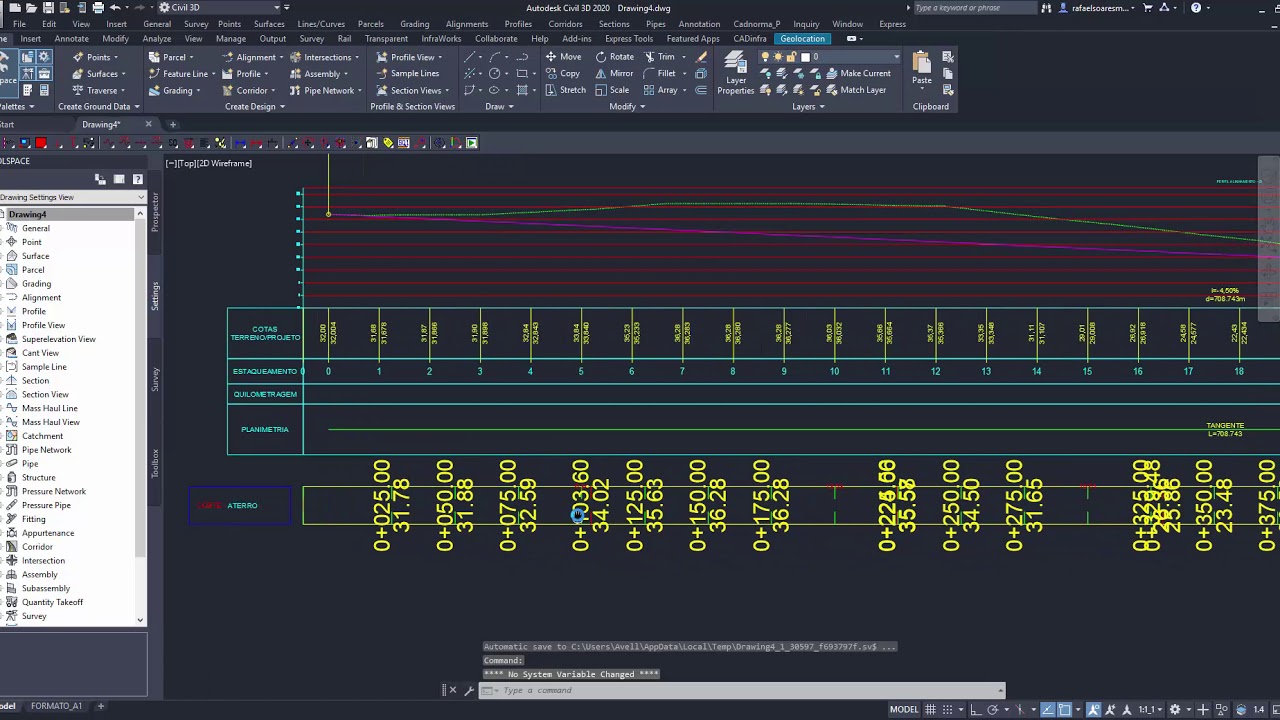The height and width of the screenshot is (720, 1280).
Task: Click the Customization gear in status bar
Action: coord(1175,709)
